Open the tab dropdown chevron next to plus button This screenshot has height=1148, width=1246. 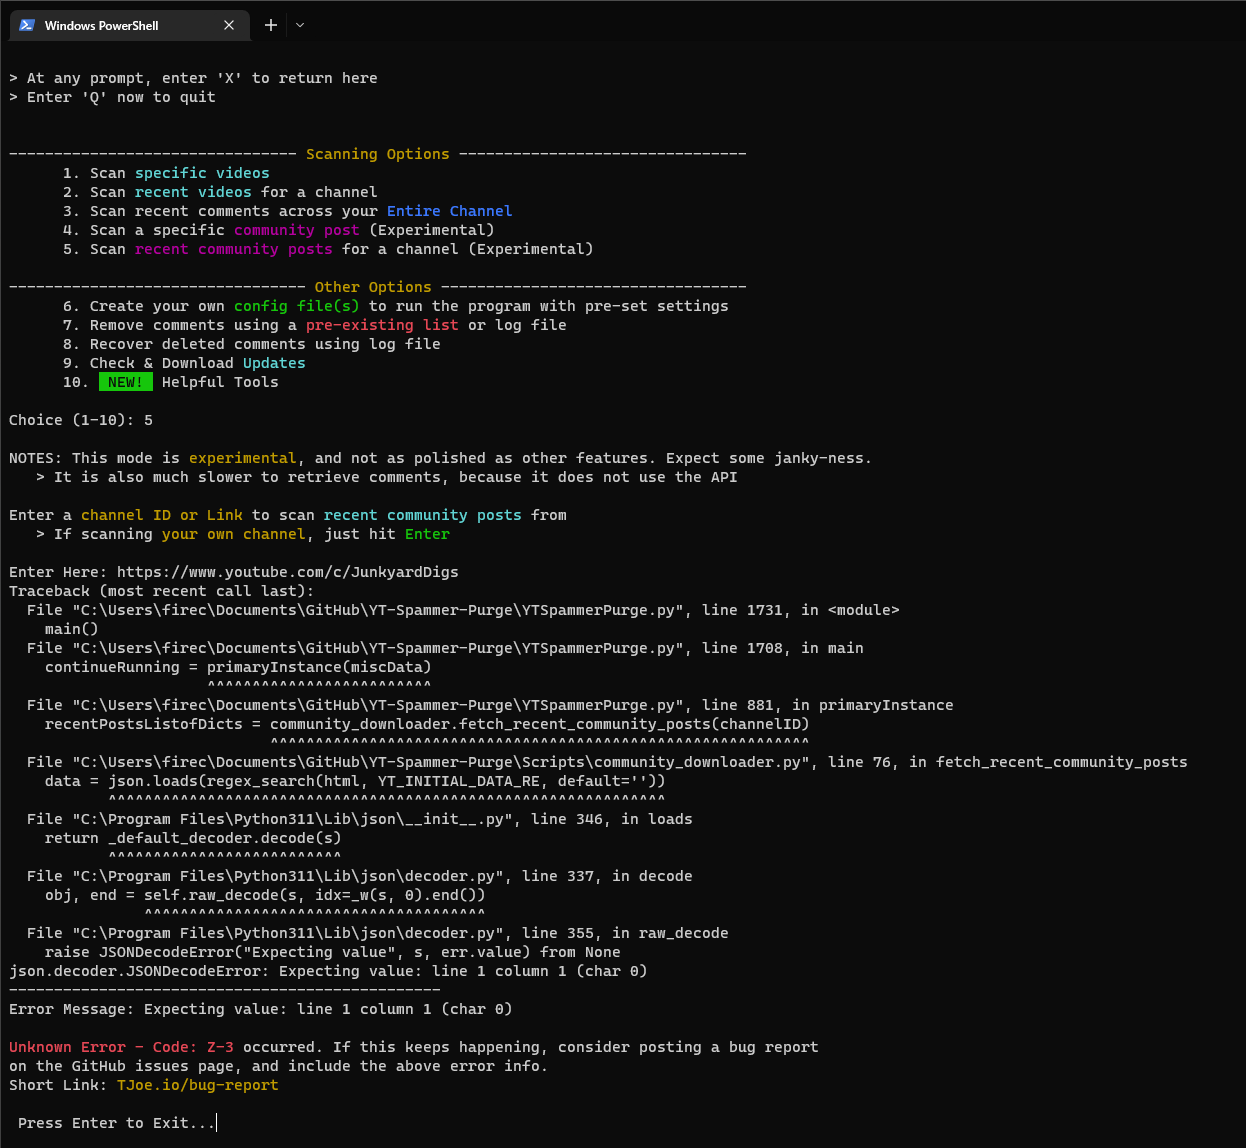tap(299, 25)
